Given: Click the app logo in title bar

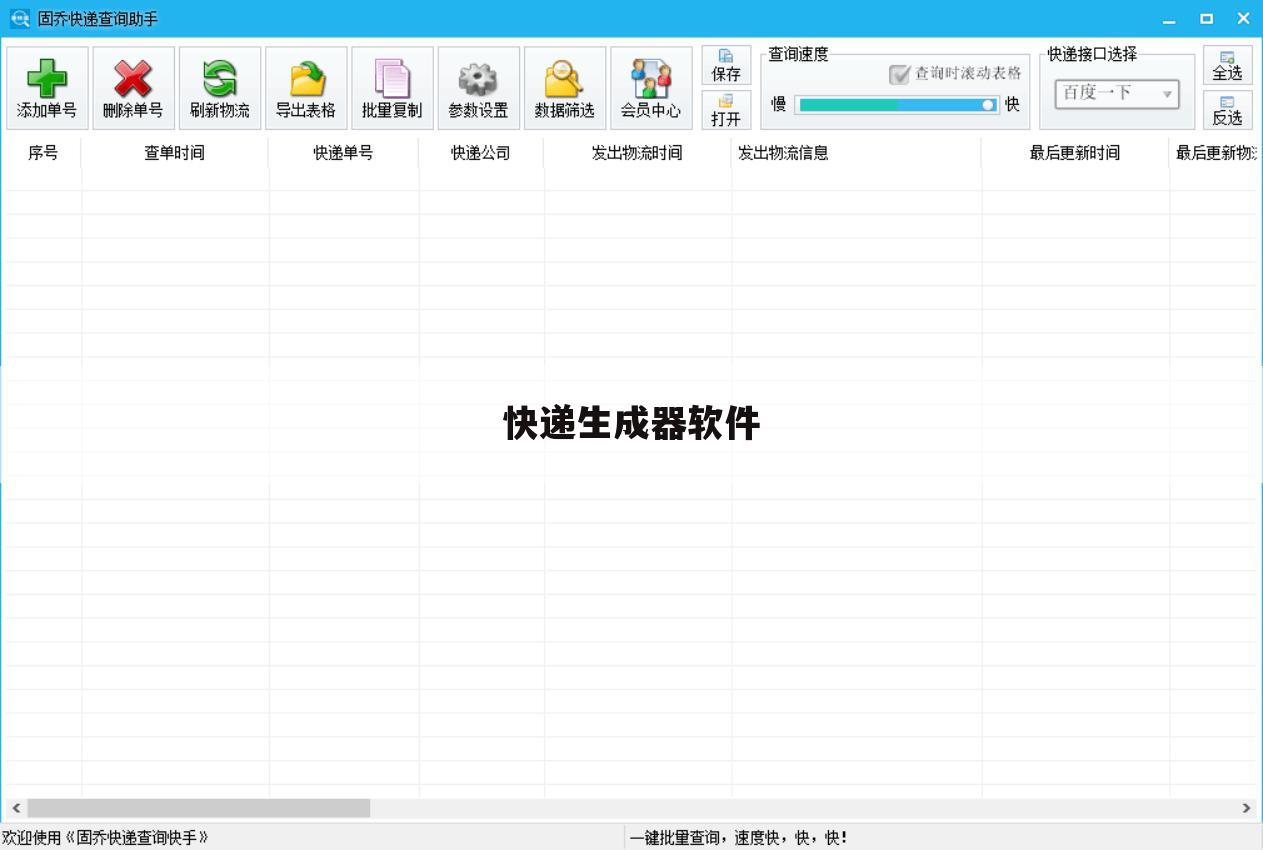Looking at the screenshot, I should click(19, 18).
